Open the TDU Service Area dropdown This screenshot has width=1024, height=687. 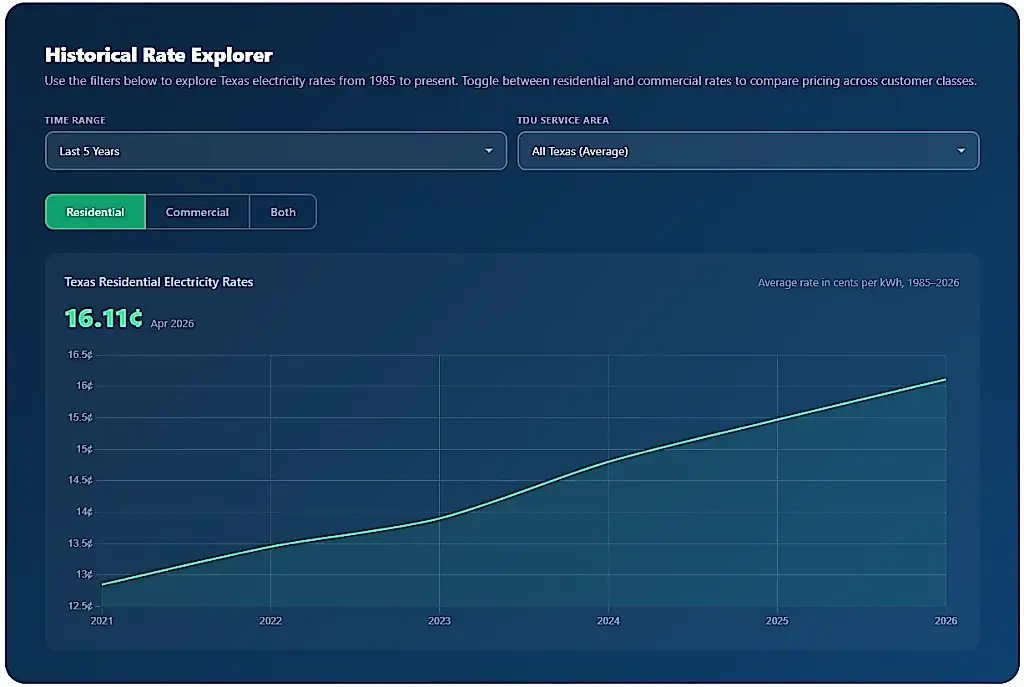tap(748, 151)
